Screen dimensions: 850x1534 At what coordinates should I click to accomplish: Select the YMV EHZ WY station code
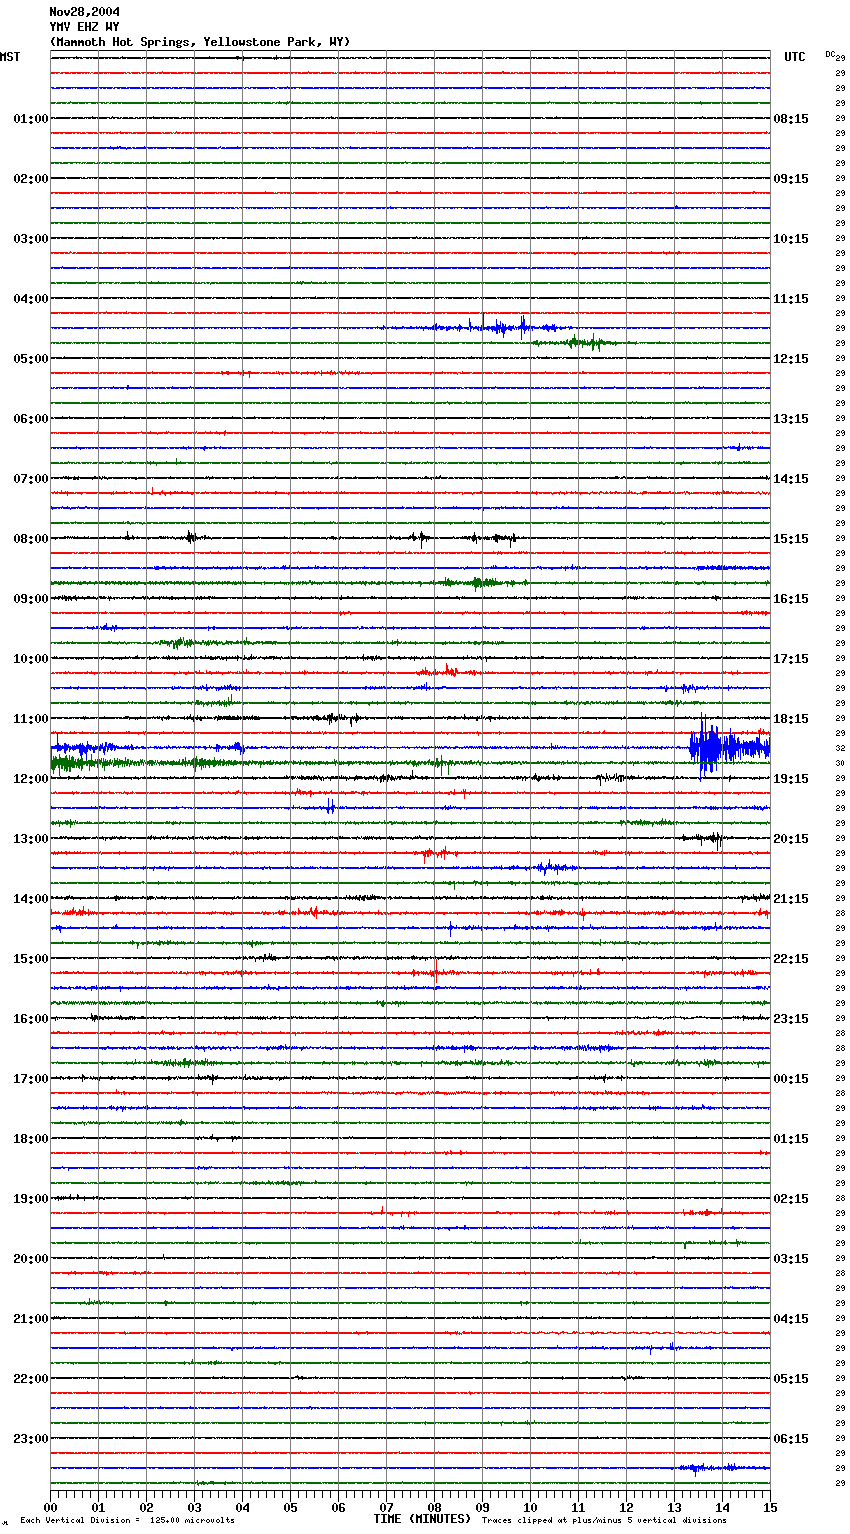[84, 27]
